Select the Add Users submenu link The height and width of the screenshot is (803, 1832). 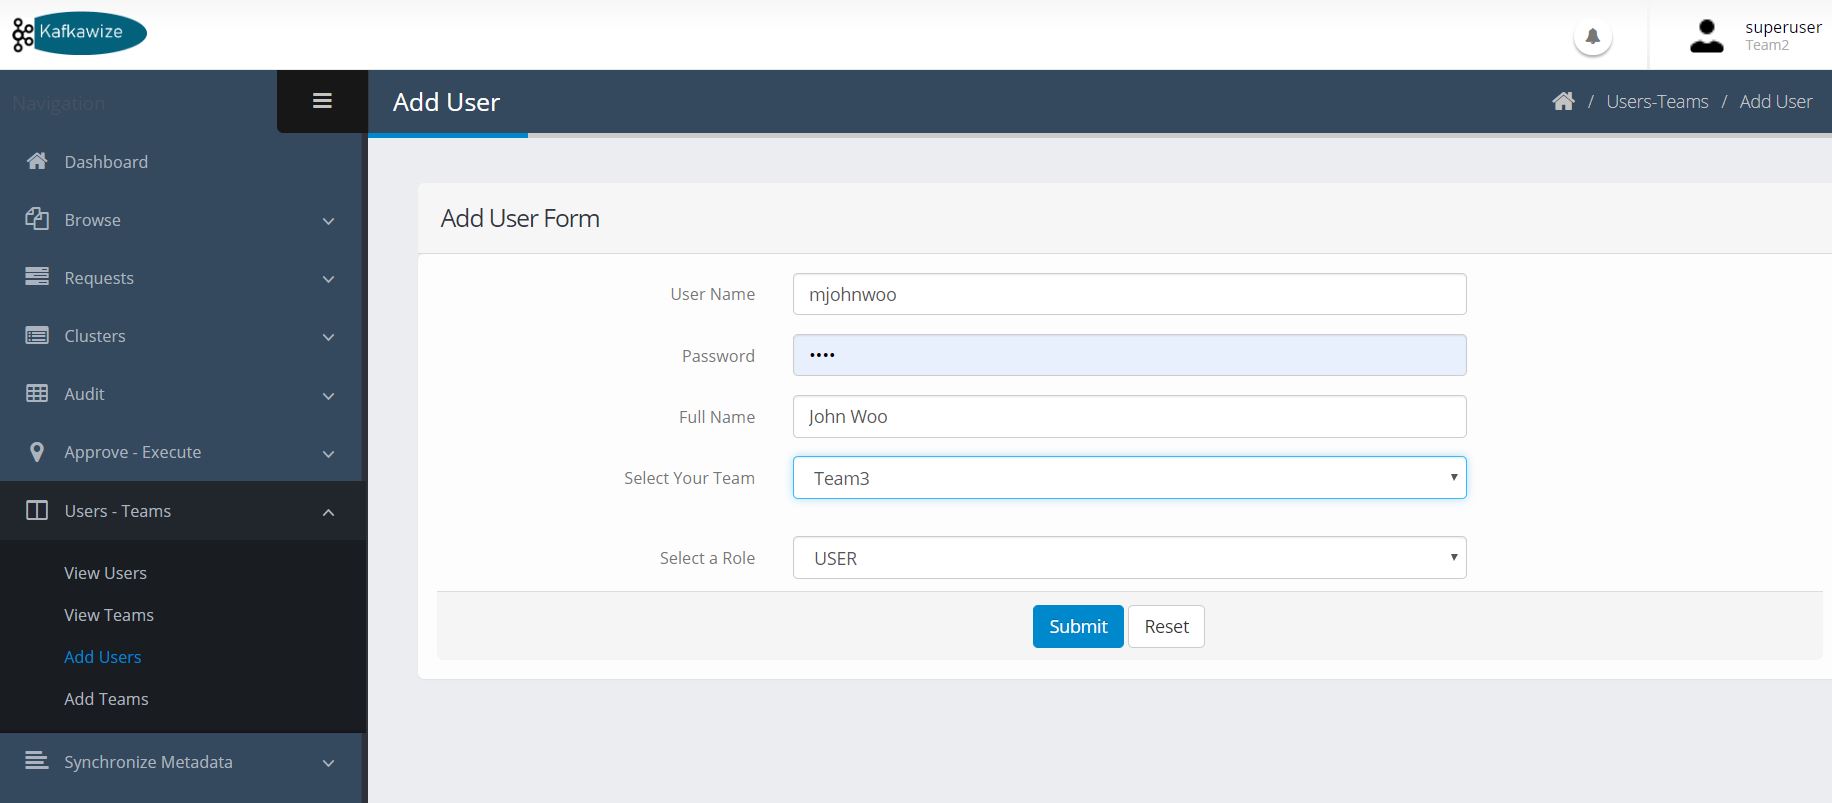click(103, 657)
